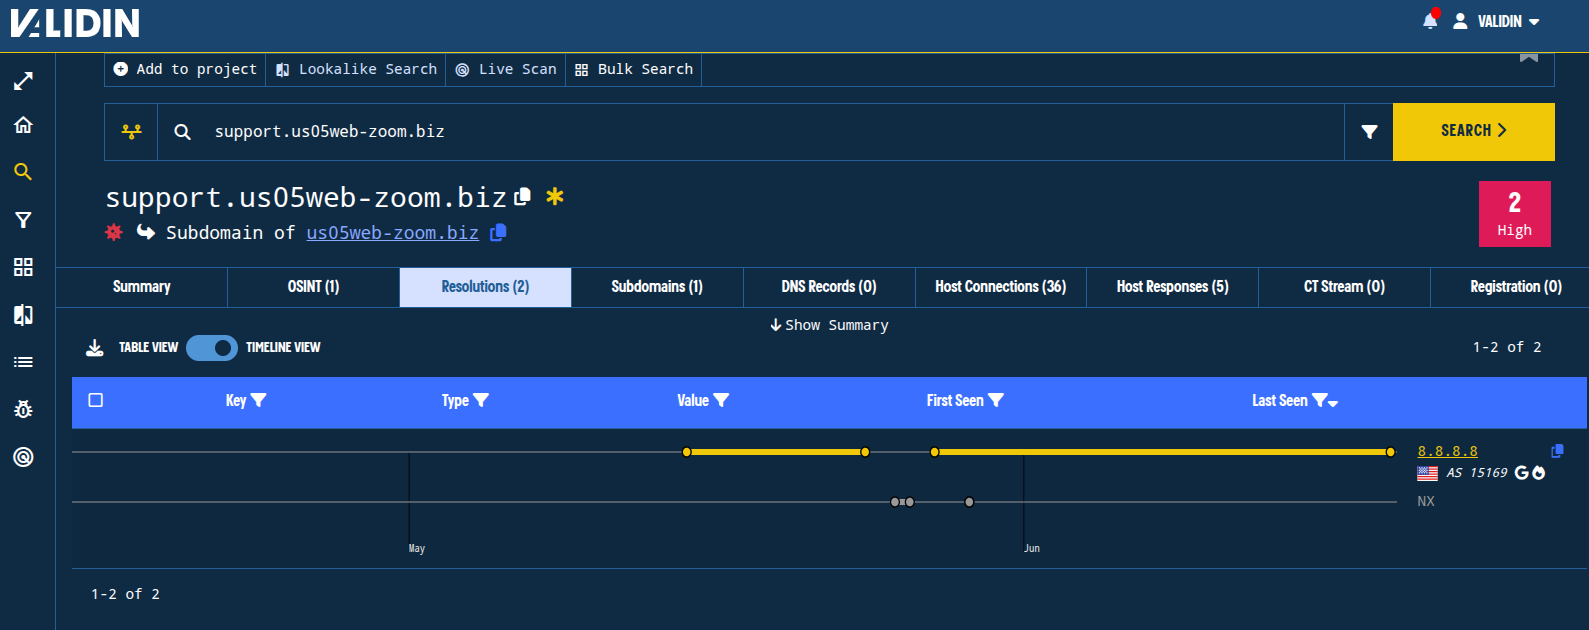Download the resolutions data
The width and height of the screenshot is (1589, 630).
click(95, 348)
